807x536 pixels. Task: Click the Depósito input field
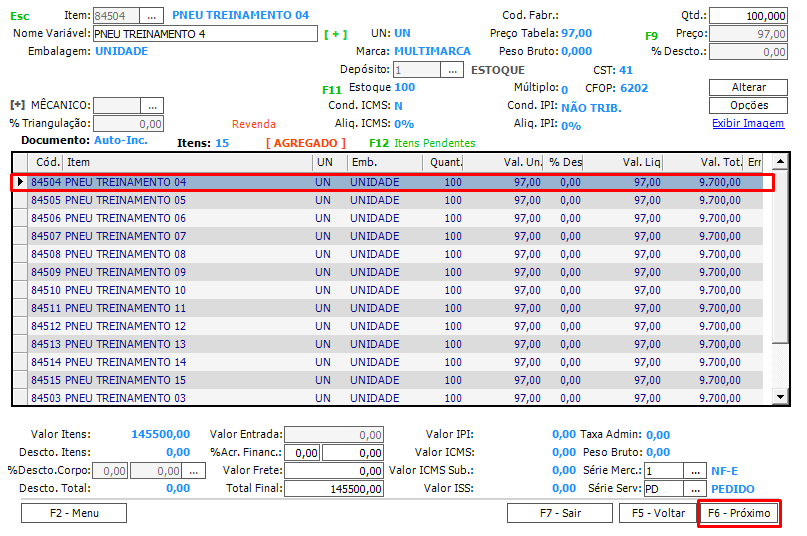(417, 70)
